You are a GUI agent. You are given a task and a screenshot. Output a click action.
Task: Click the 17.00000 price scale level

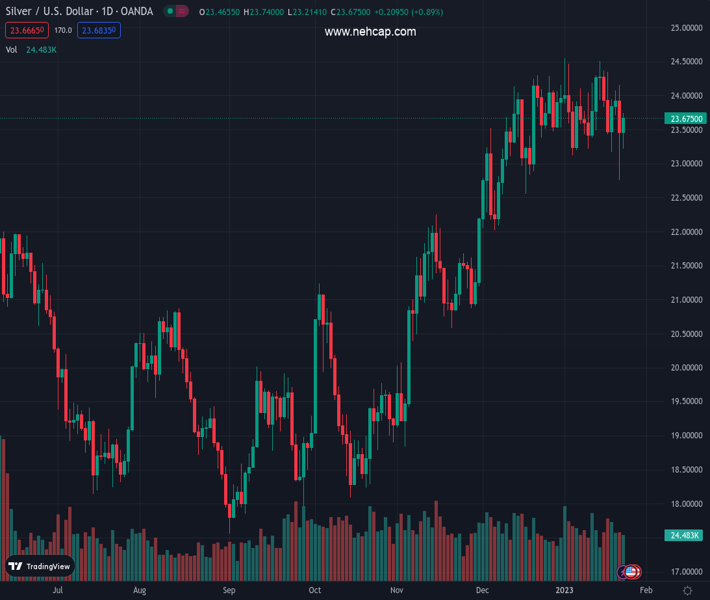coord(683,572)
